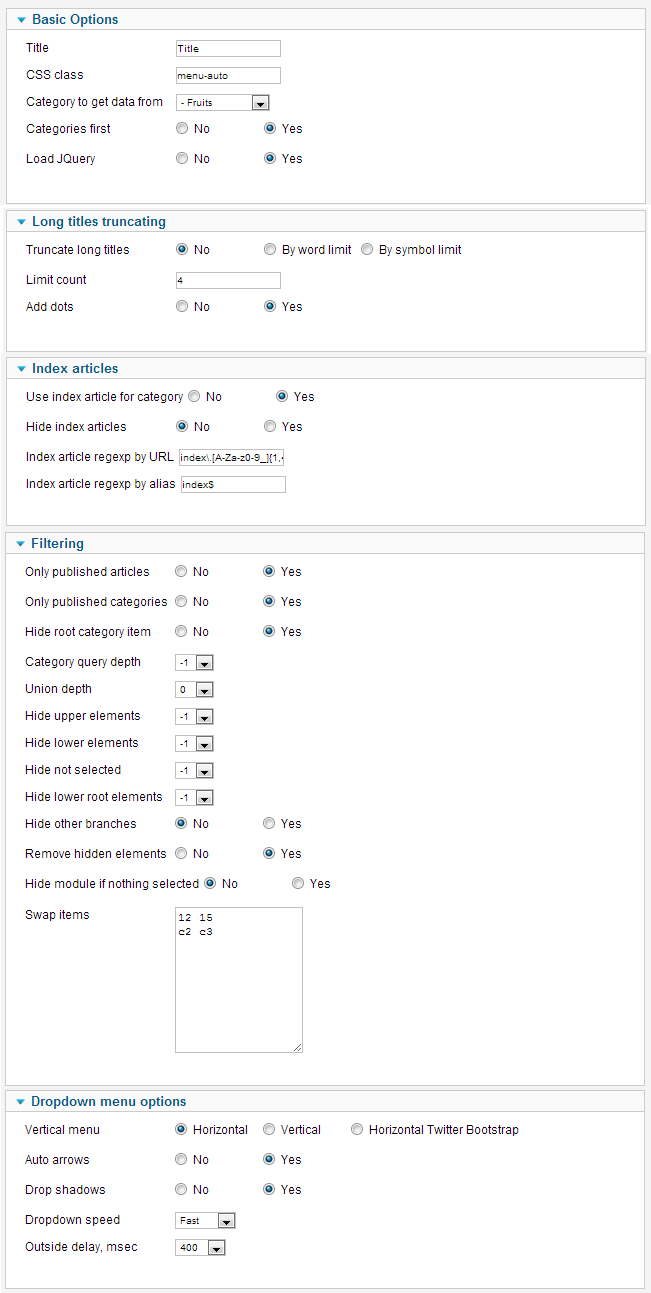Choose Horizontal Twitter Bootstrap menu option

(x=357, y=1129)
